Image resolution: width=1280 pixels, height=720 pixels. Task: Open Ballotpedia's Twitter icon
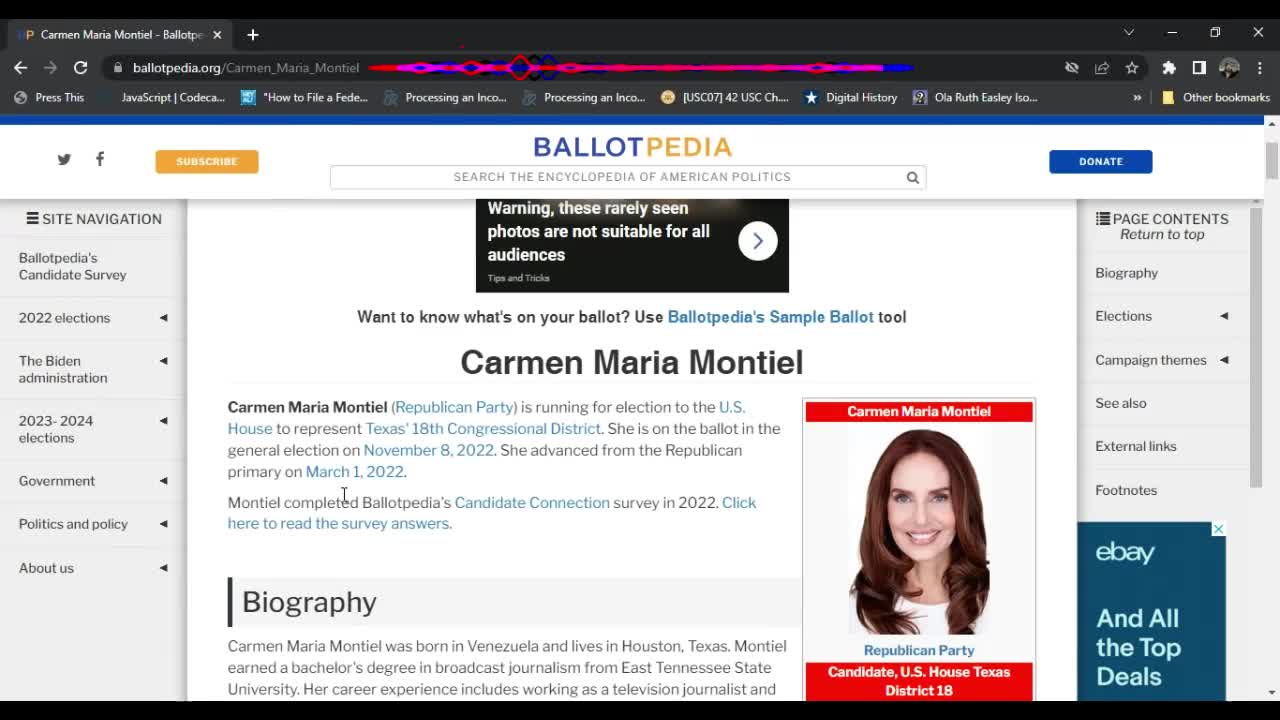pyautogui.click(x=64, y=159)
